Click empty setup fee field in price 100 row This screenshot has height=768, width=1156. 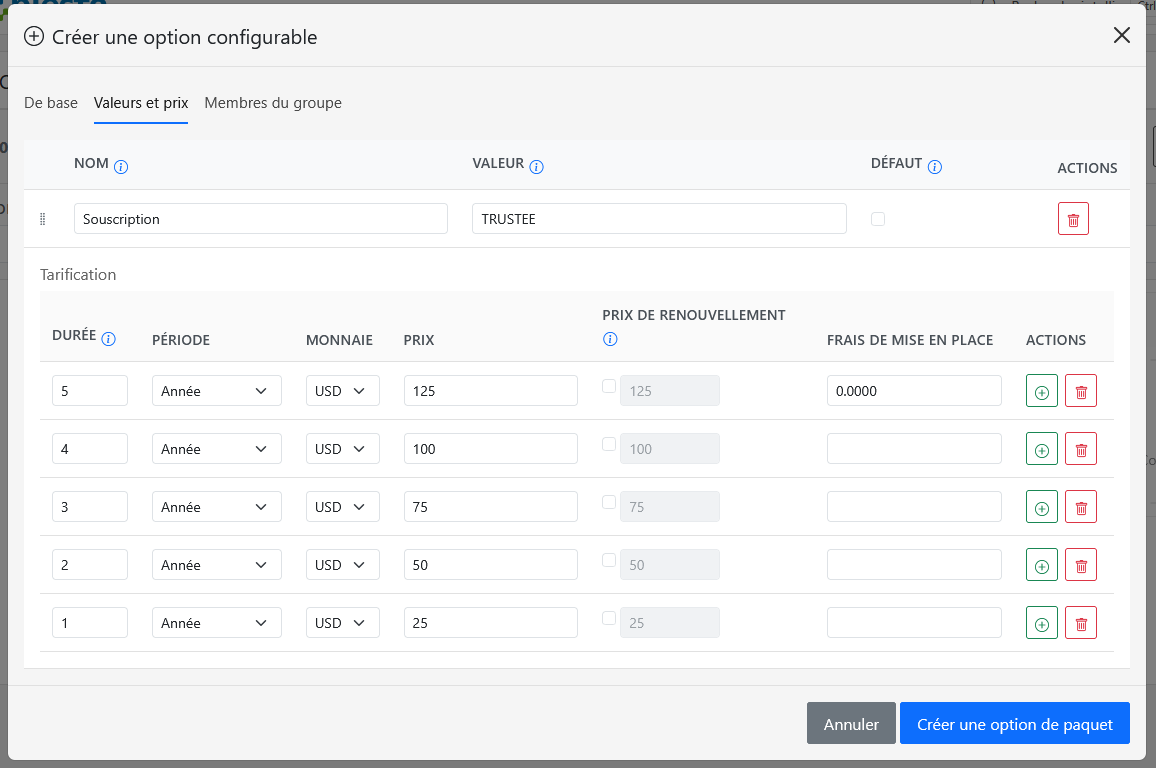[x=914, y=449]
